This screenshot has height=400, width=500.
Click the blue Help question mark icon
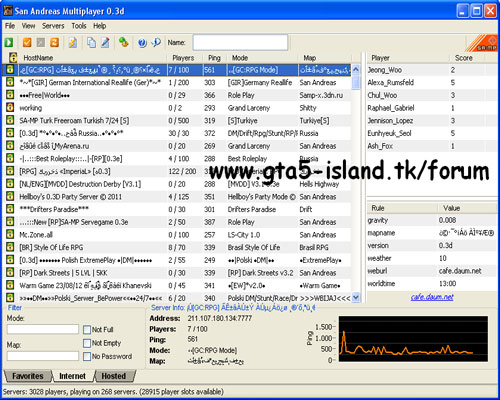pyautogui.click(x=142, y=43)
